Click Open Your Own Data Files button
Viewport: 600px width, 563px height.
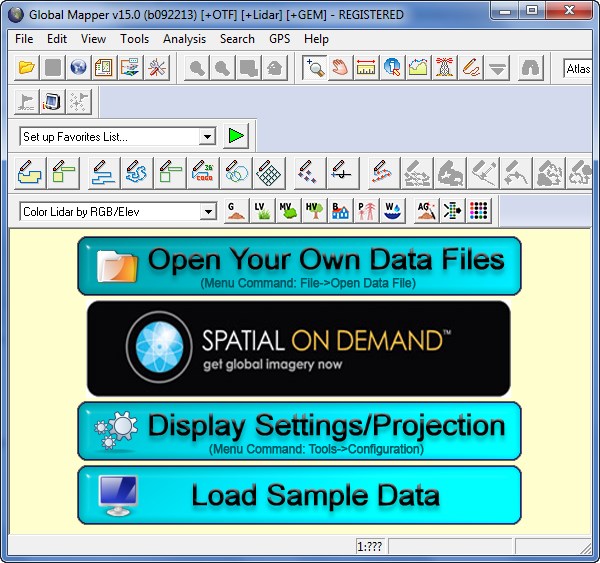tap(299, 266)
